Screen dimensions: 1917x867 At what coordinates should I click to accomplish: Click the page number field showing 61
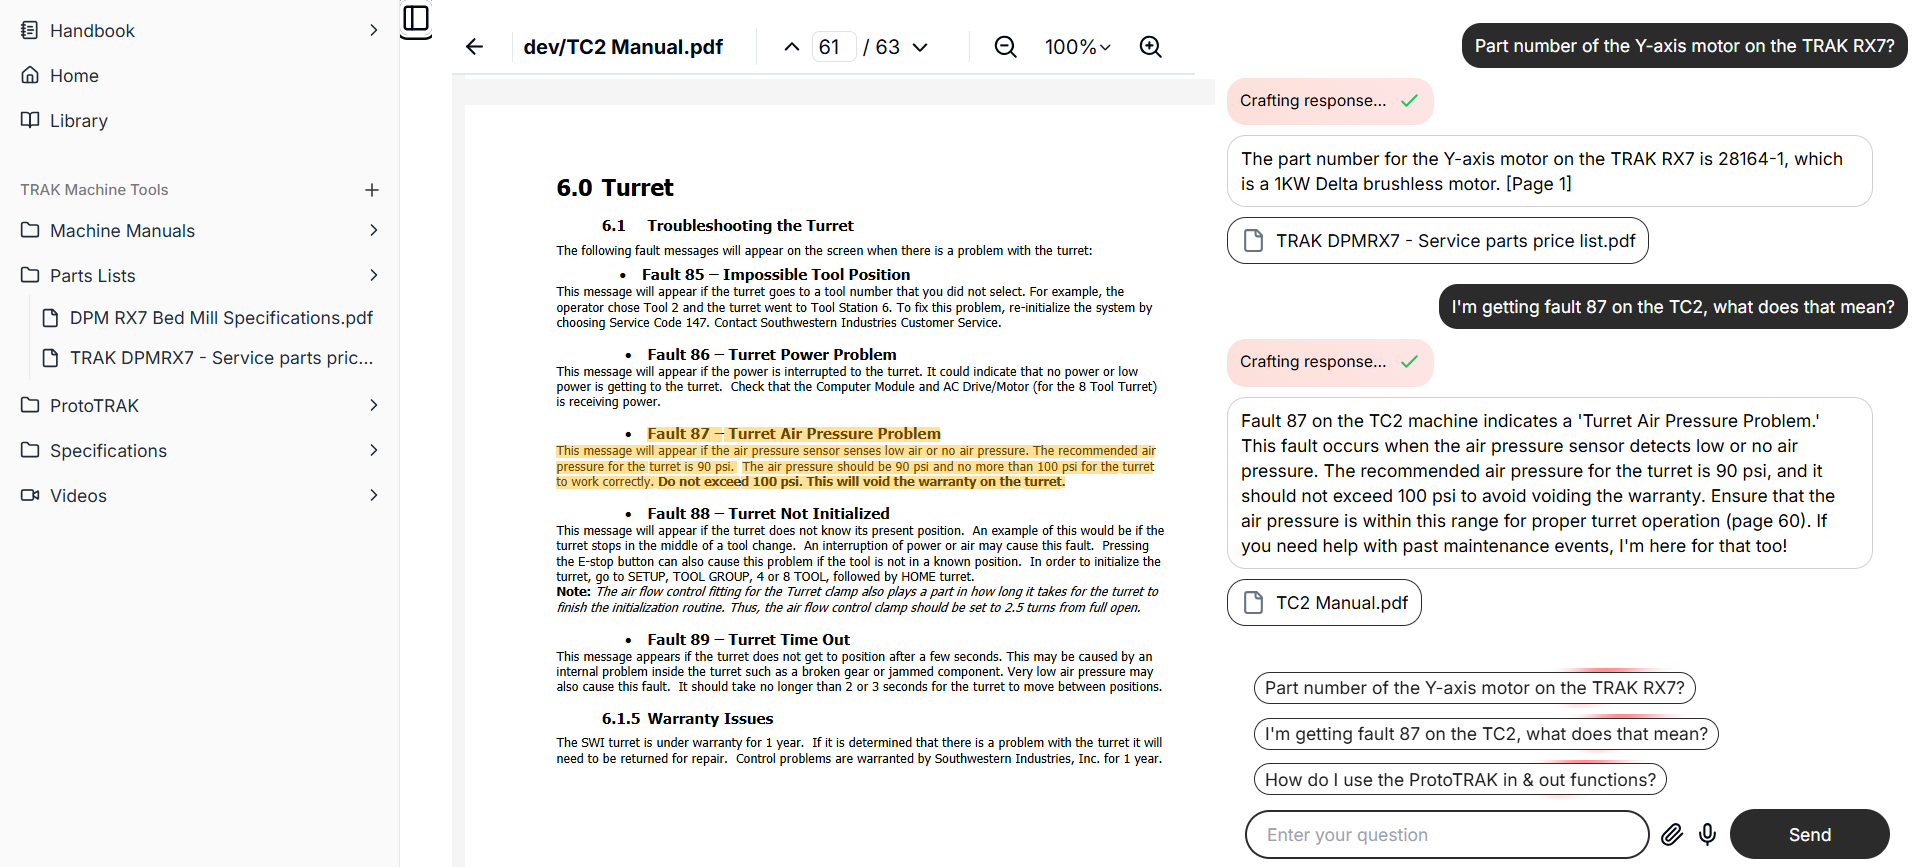tap(833, 47)
